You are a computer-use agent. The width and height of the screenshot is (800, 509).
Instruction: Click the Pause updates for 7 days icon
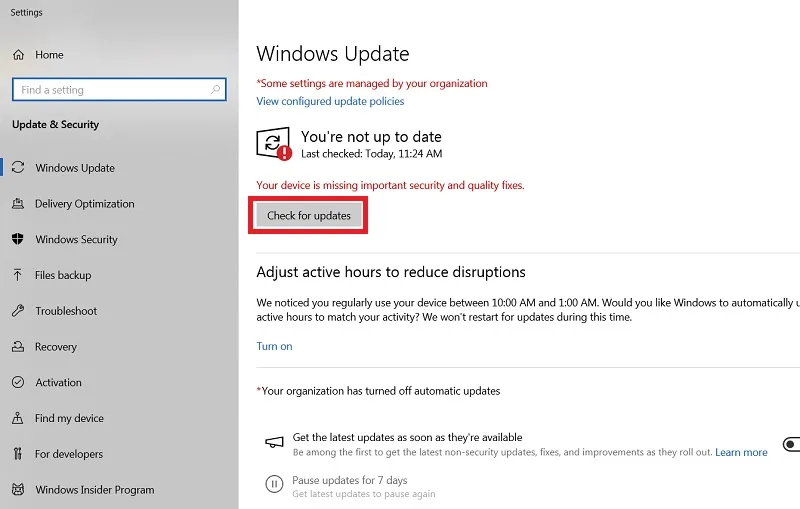[274, 483]
